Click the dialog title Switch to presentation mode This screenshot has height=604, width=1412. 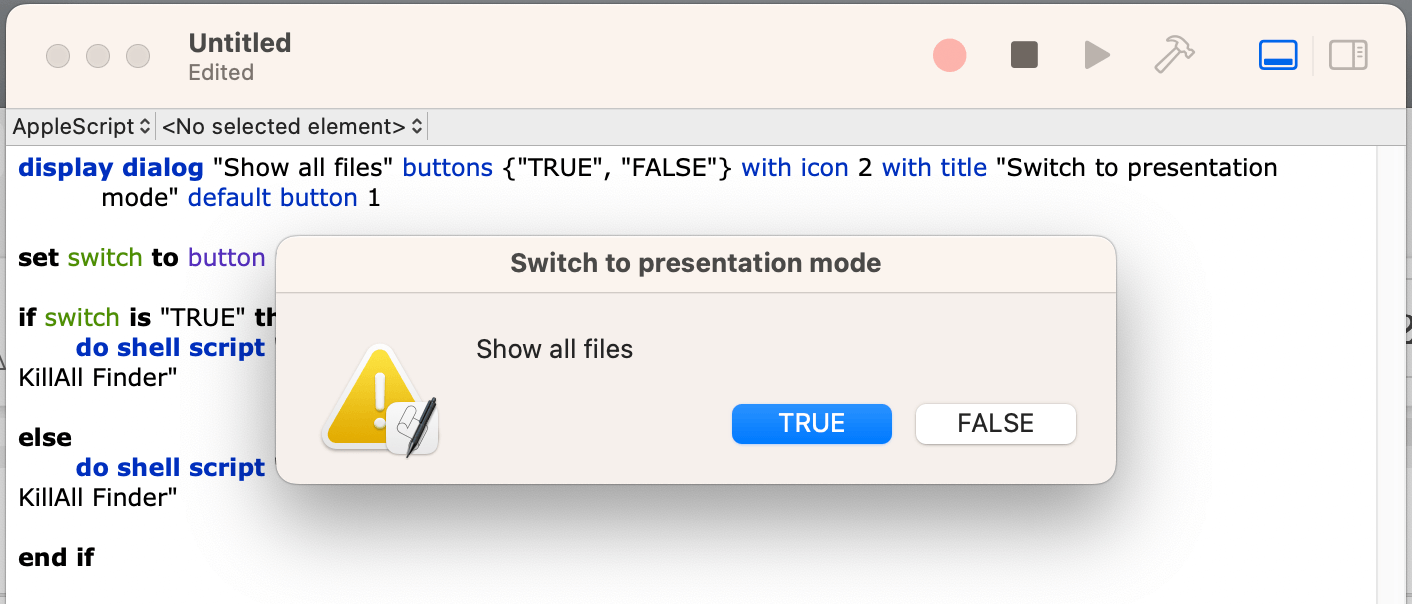point(695,263)
